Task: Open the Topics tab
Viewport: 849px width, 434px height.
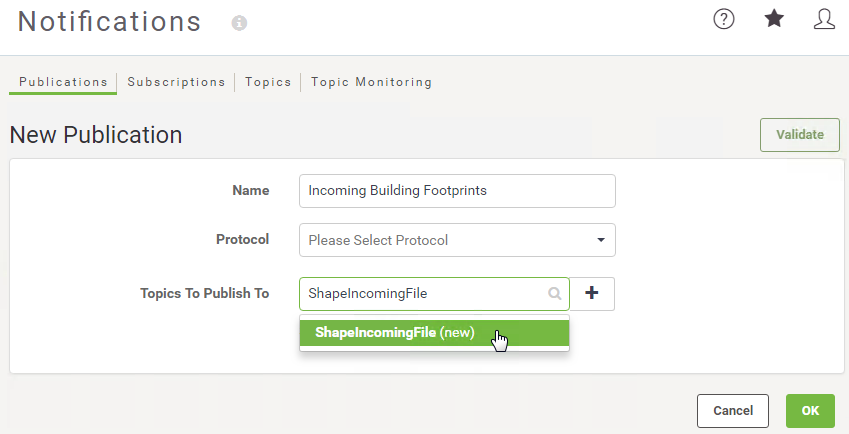Action: point(268,82)
